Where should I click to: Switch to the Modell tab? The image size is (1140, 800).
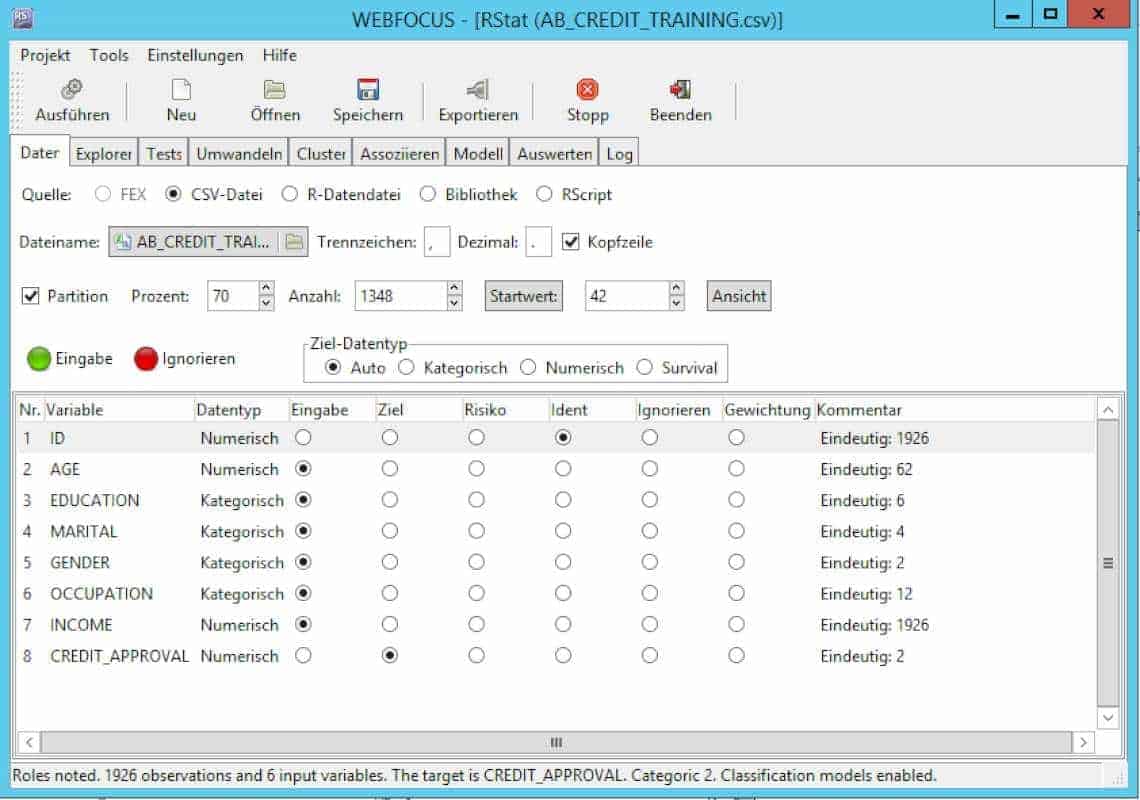pyautogui.click(x=478, y=154)
